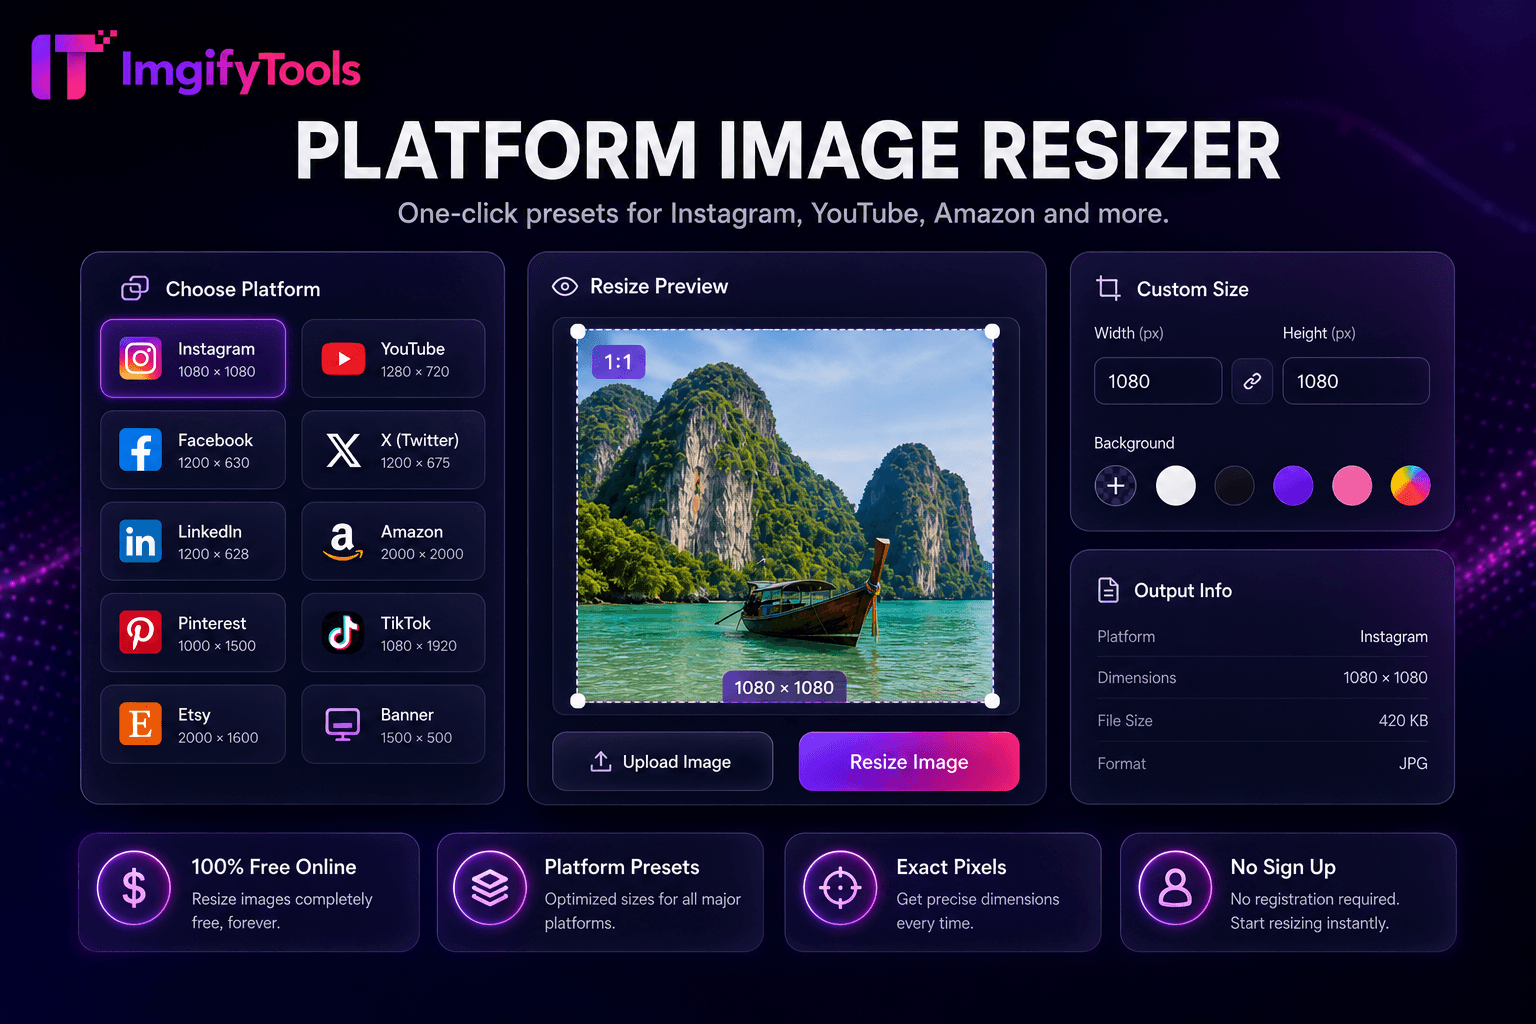The width and height of the screenshot is (1536, 1024).
Task: Click the X (Twitter) logo icon
Action: pos(343,450)
